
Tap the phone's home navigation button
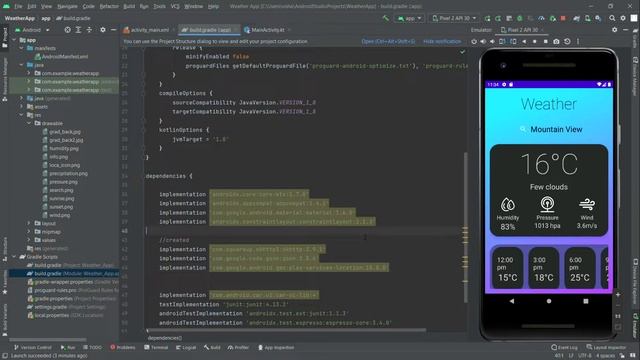tap(549, 301)
